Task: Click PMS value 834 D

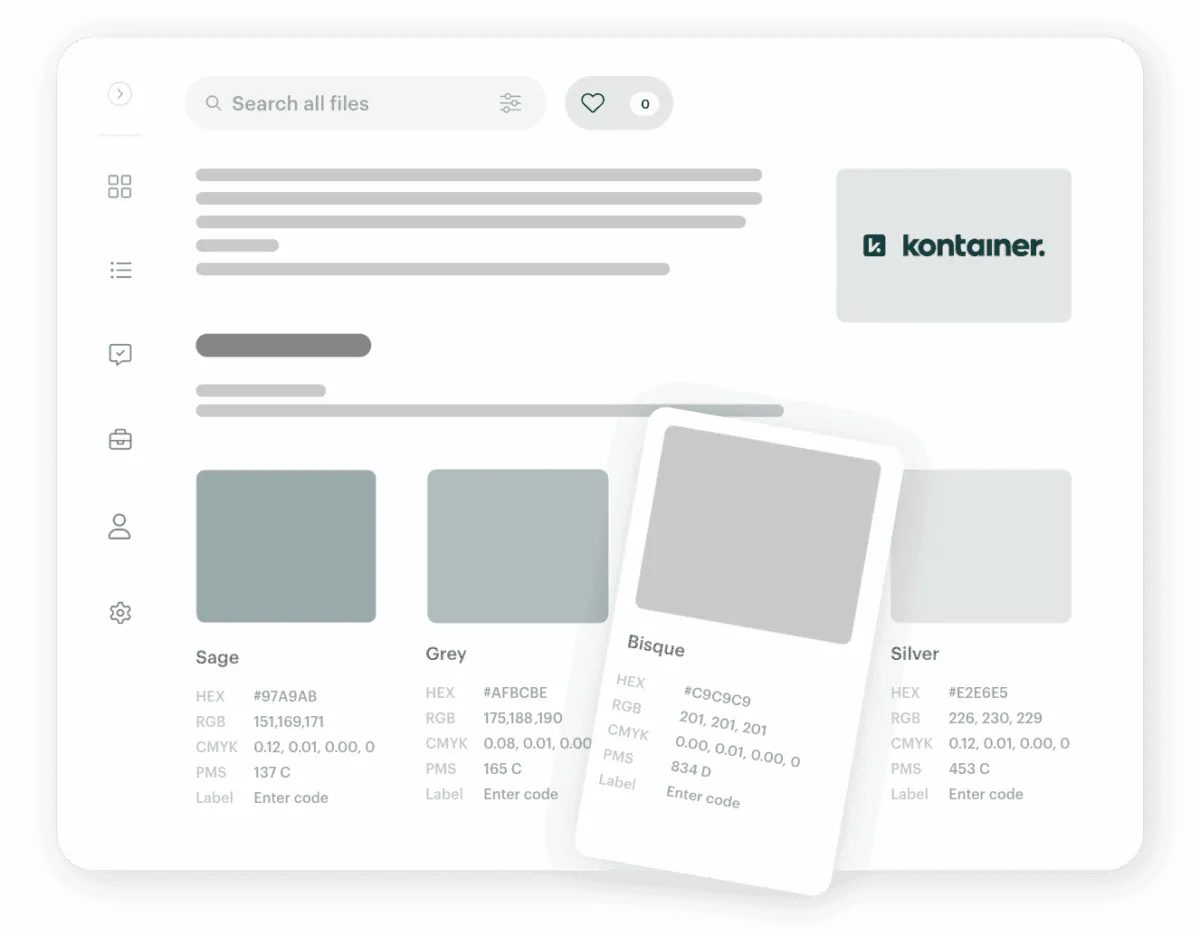Action: pos(691,768)
